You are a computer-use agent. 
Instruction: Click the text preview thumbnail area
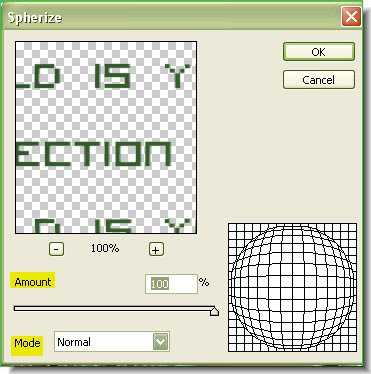point(106,137)
